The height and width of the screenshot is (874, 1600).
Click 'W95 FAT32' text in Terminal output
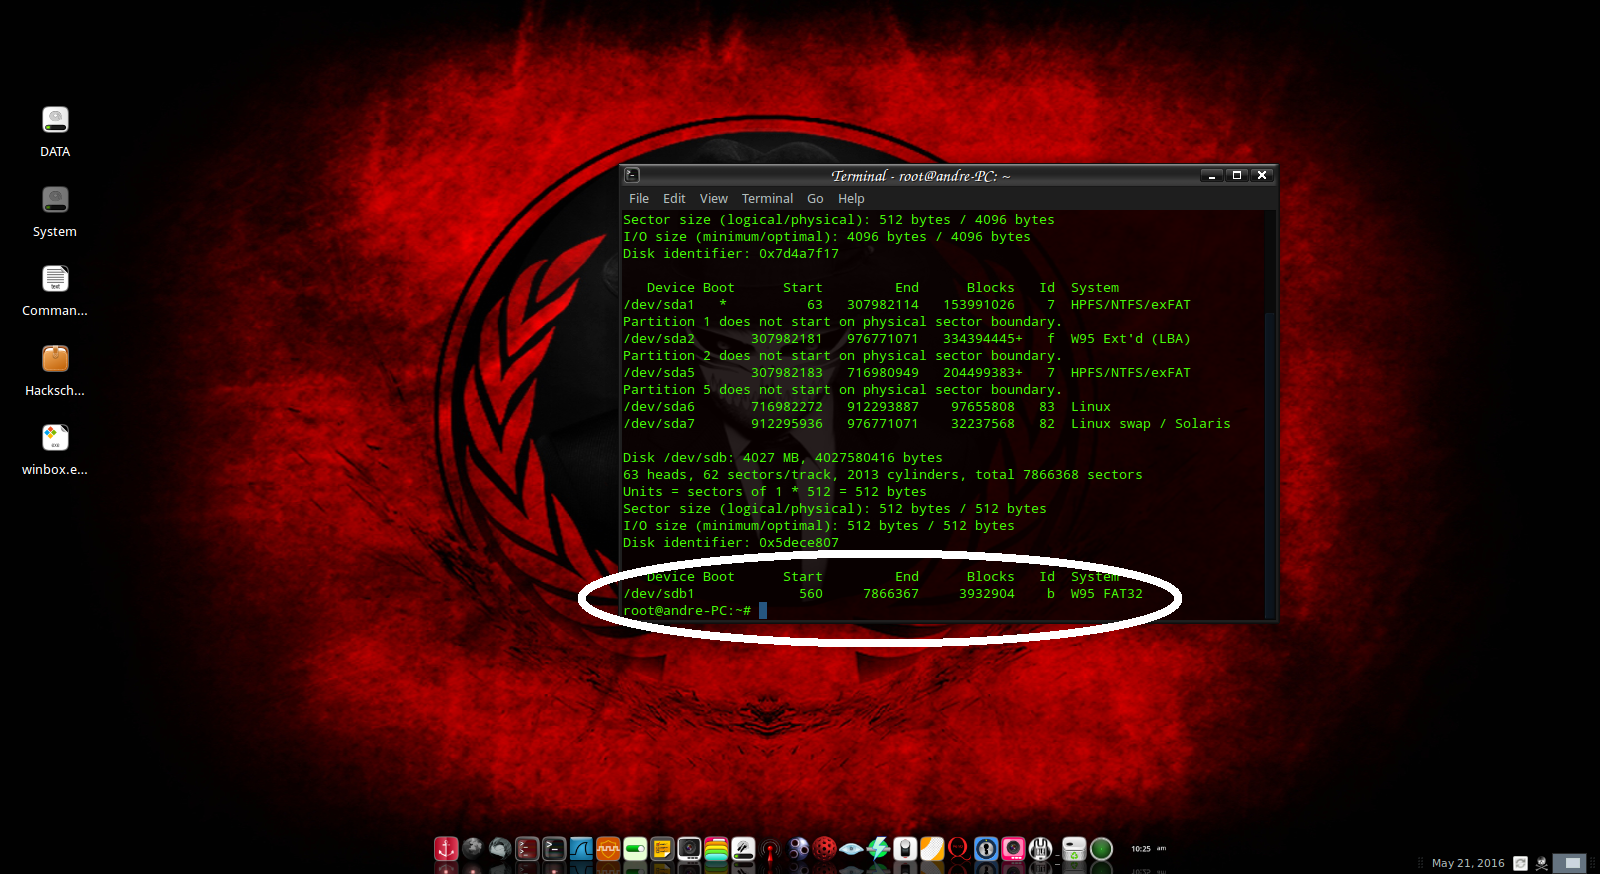click(x=1107, y=594)
